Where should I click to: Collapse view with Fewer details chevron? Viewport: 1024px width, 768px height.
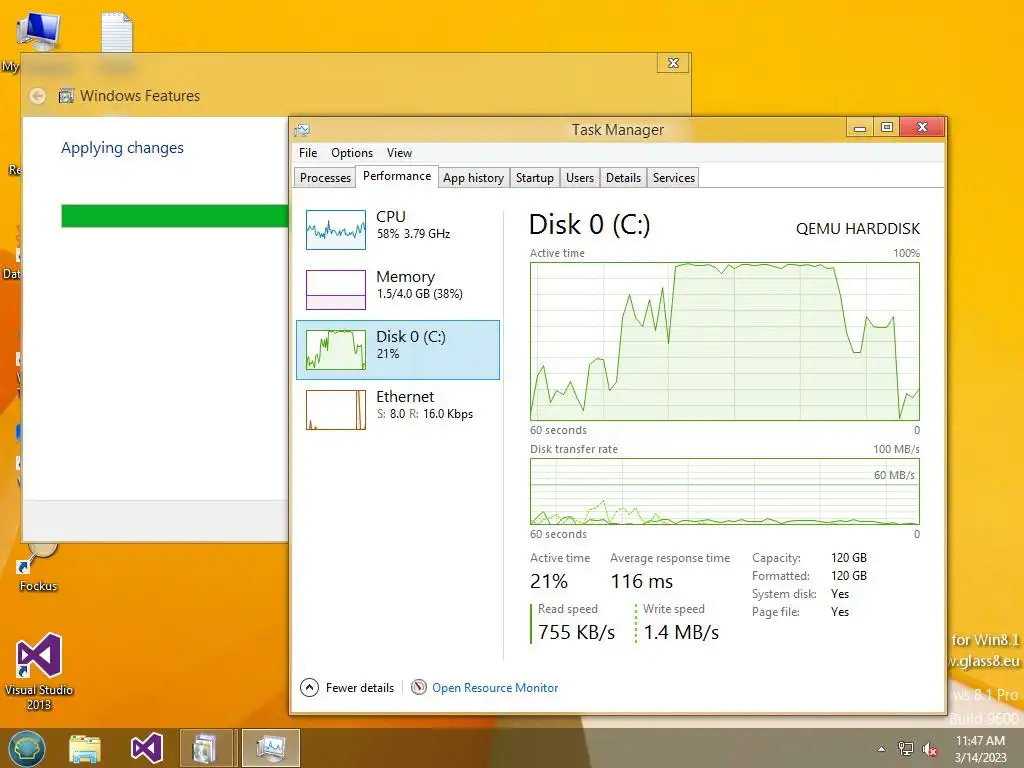click(x=310, y=688)
